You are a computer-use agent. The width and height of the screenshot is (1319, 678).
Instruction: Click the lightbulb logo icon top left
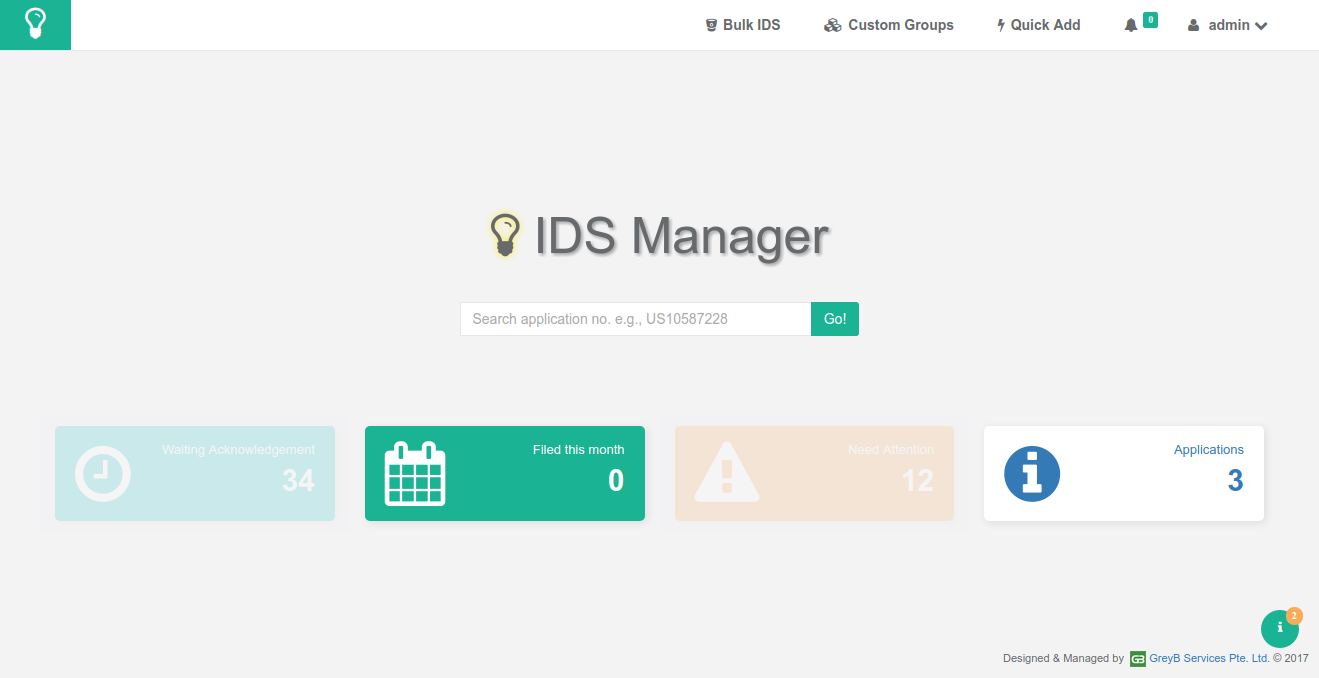click(35, 24)
